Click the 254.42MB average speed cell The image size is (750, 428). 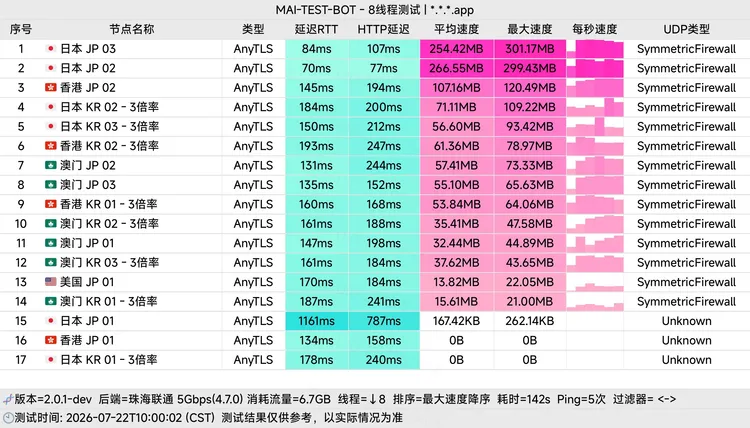(x=456, y=49)
